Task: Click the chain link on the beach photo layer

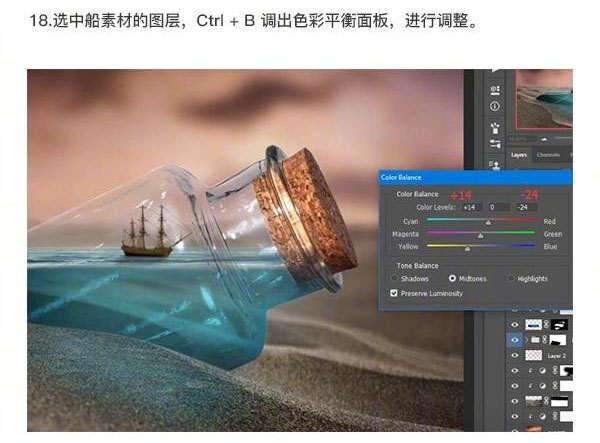Action: 546,401
